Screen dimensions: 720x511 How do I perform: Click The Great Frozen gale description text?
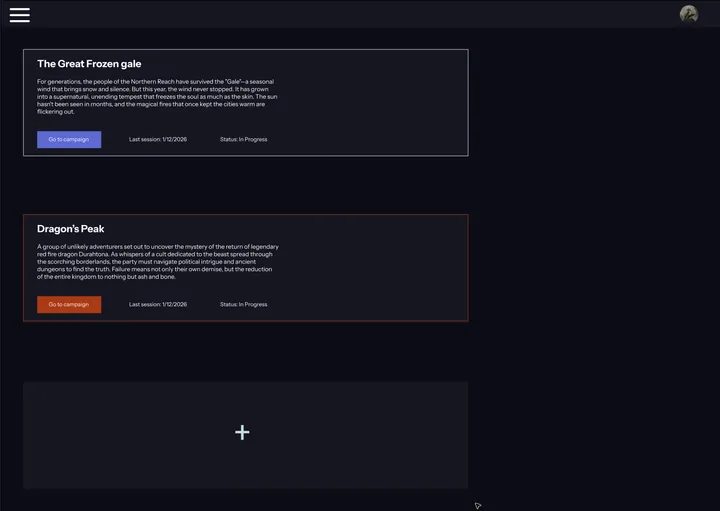pyautogui.click(x=155, y=96)
